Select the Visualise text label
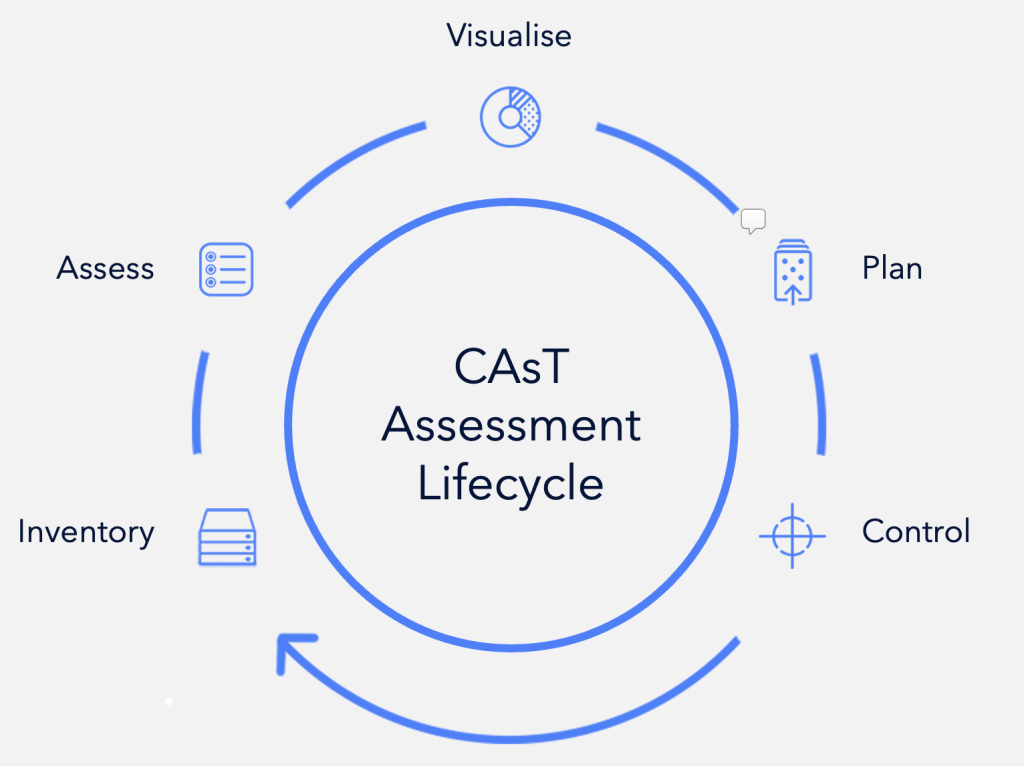 509,36
